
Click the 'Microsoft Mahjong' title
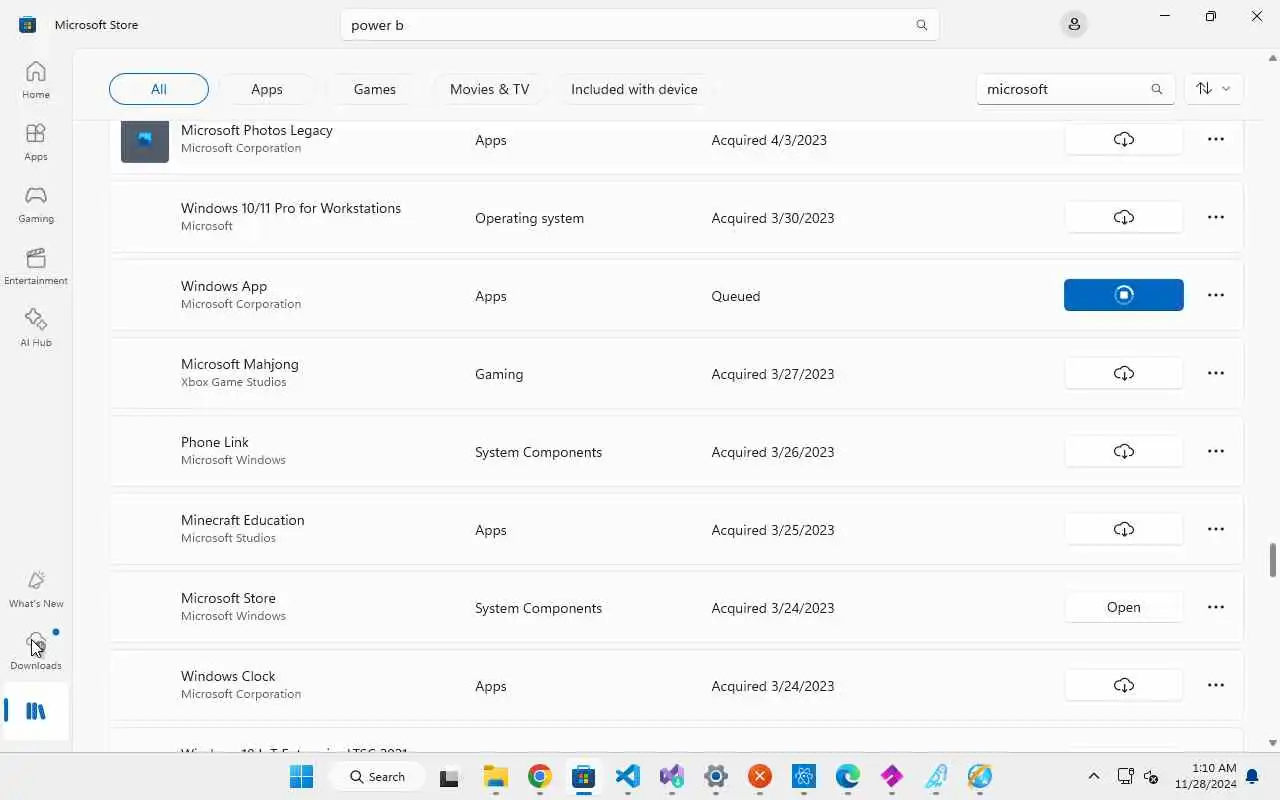pyautogui.click(x=240, y=364)
